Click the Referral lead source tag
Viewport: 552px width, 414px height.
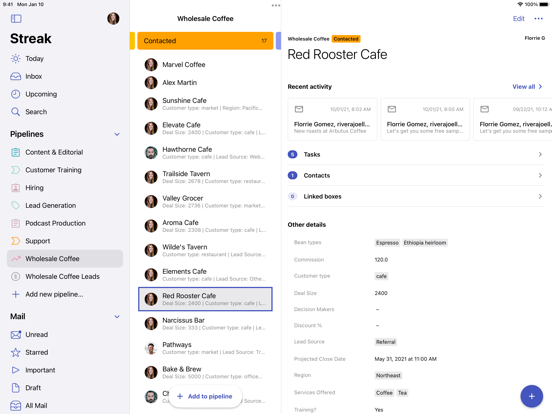[385, 342]
